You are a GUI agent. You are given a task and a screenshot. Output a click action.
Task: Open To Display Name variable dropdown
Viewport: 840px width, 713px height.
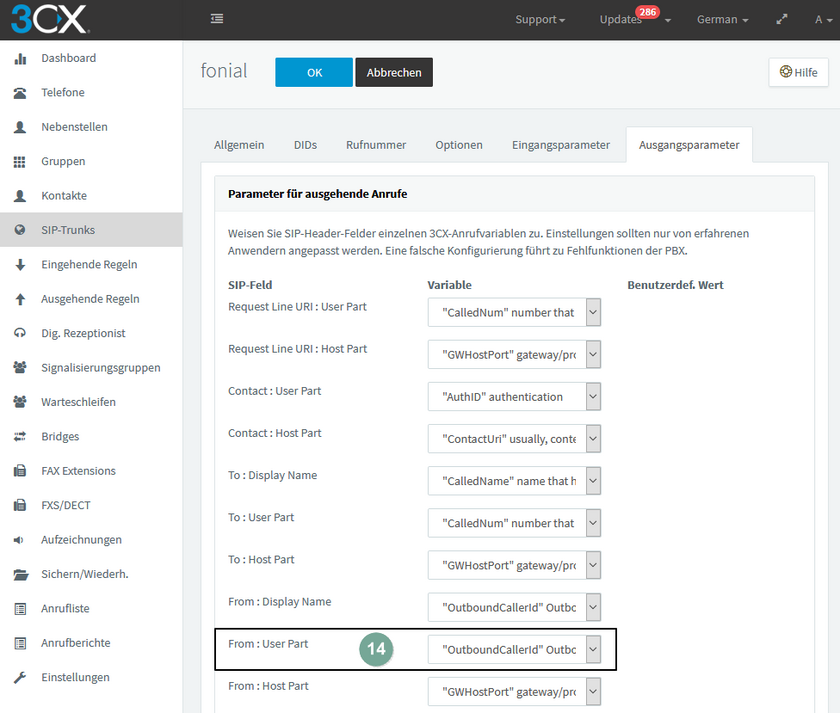click(x=514, y=481)
